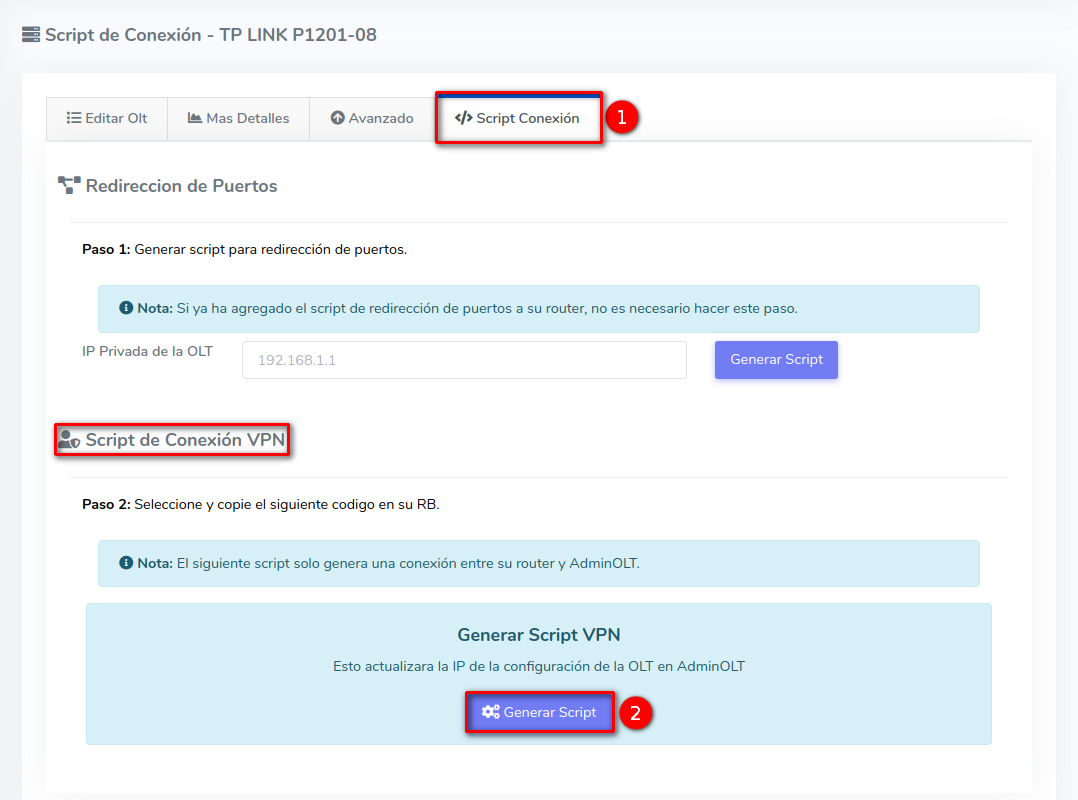Click the user shield icon beside Script de Conexión VPN
The image size is (1078, 800).
coord(69,440)
